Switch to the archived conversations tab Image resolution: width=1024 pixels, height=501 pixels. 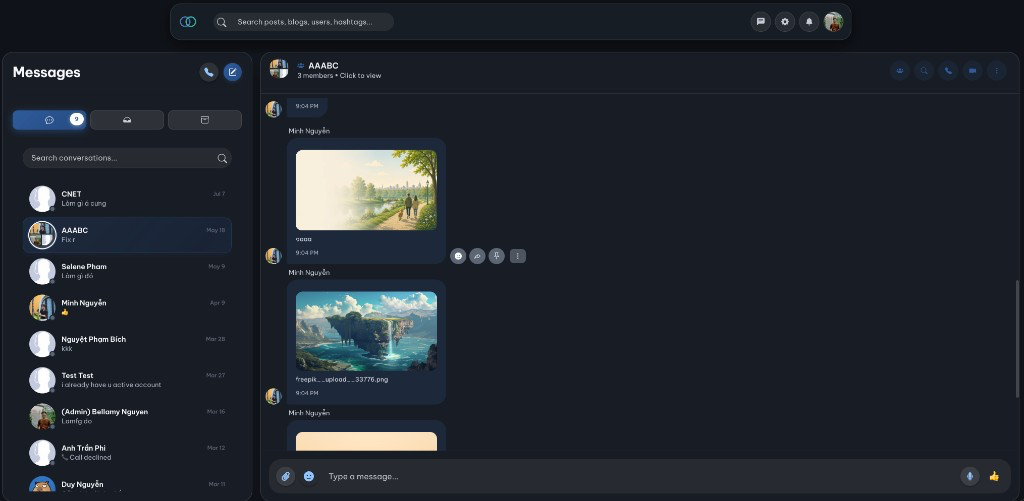(205, 120)
